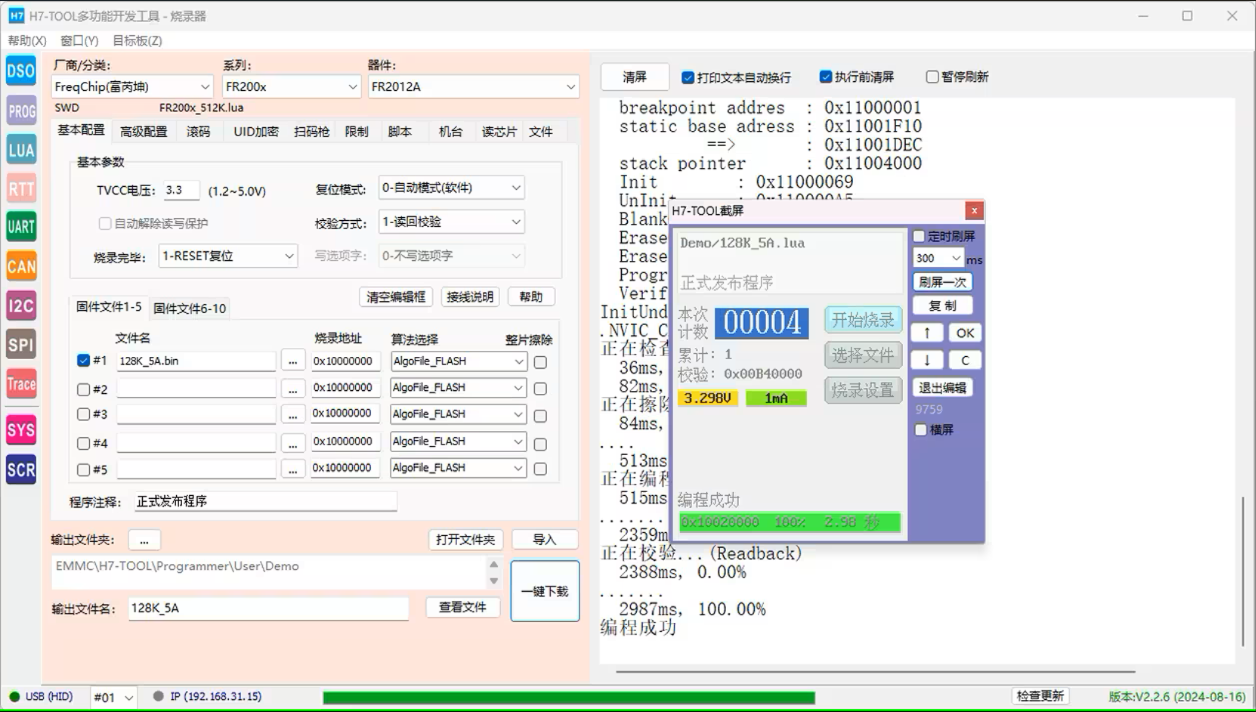Toggle 整片擦除 checkbox for row #1
1256x712 pixels.
540,362
